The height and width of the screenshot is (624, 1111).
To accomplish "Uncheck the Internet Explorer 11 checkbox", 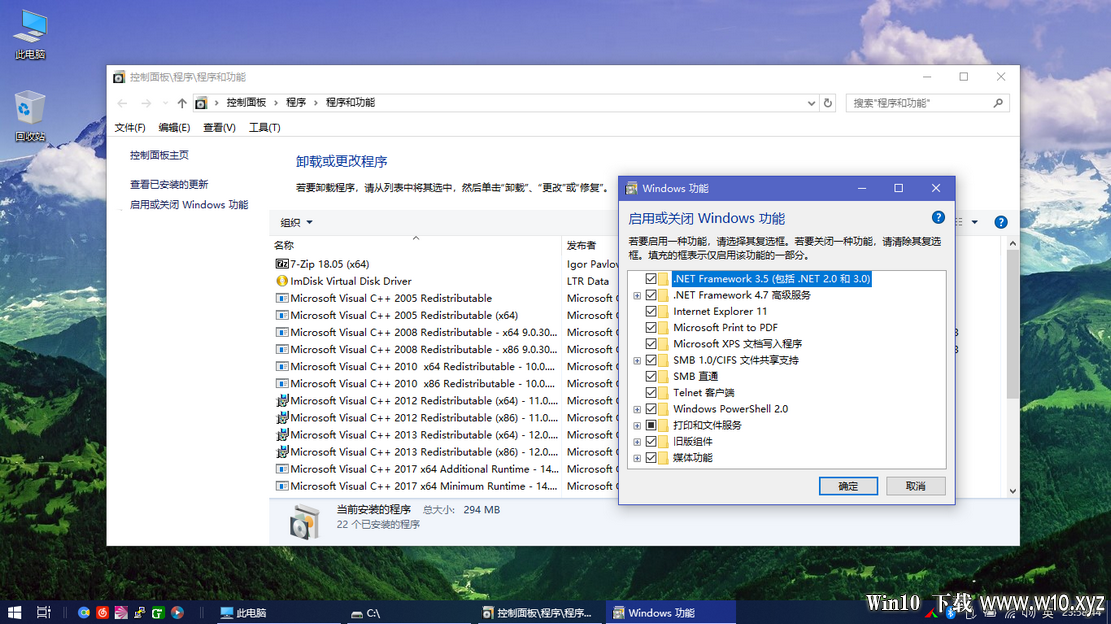I will coord(651,311).
